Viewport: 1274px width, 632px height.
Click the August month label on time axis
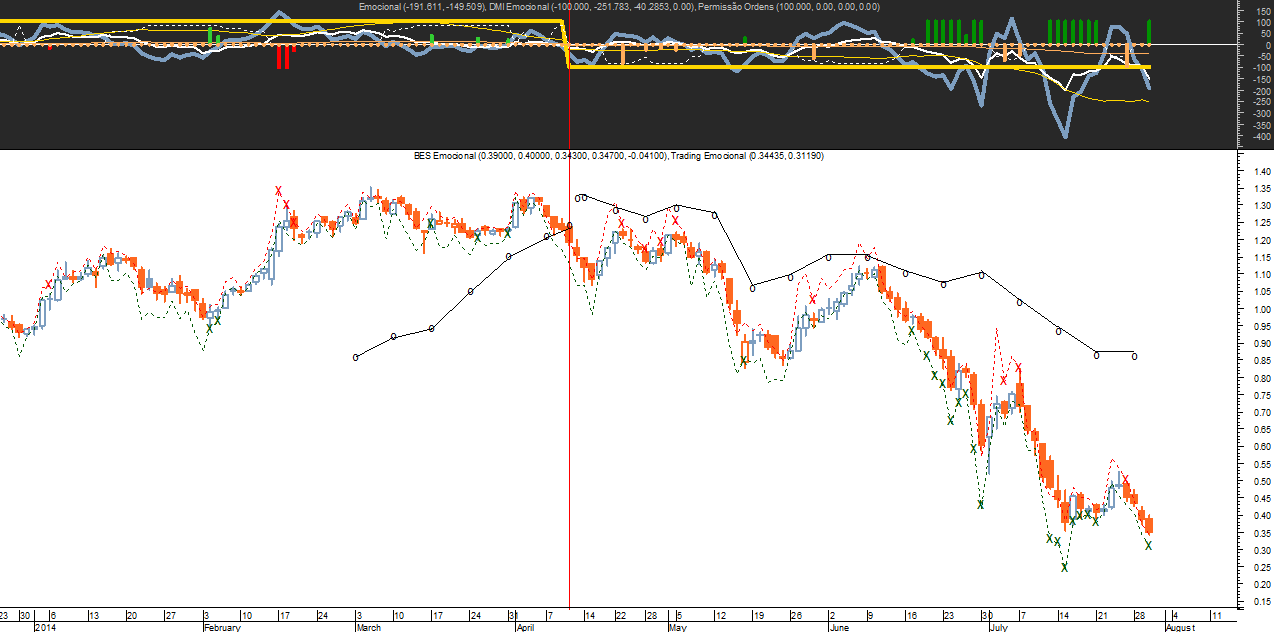click(x=1180, y=628)
